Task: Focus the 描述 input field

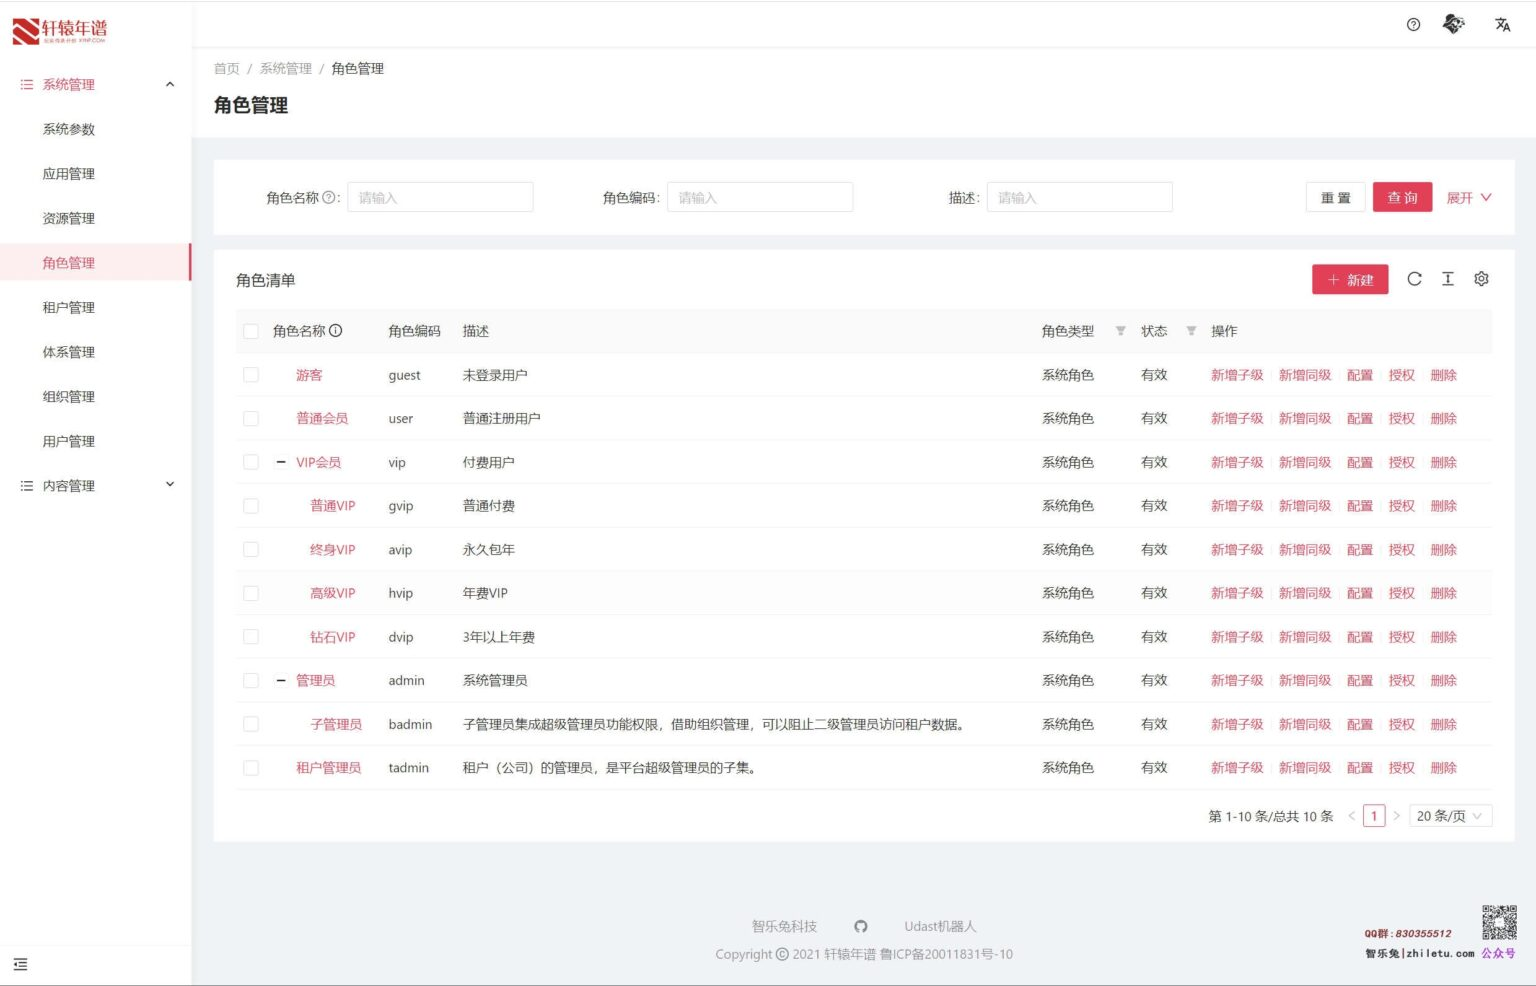Action: [1079, 197]
